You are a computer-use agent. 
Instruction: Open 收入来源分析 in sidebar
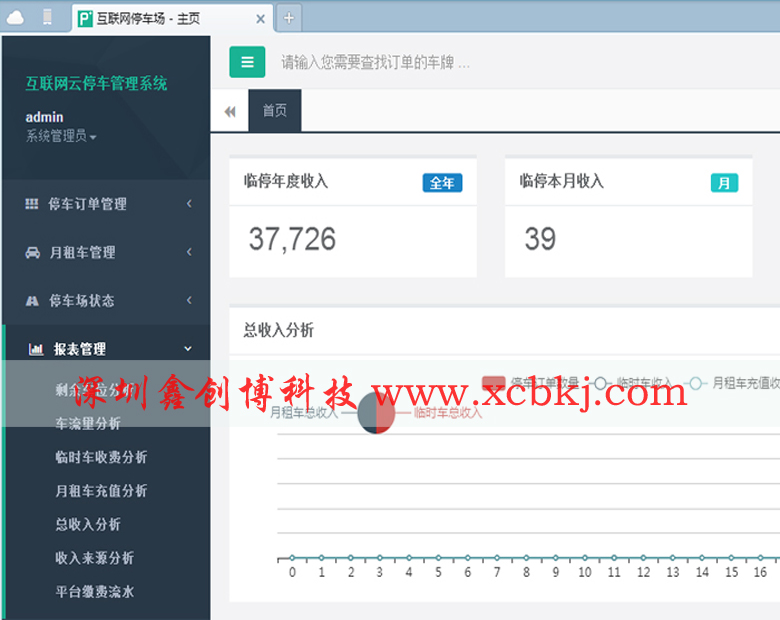(94, 558)
